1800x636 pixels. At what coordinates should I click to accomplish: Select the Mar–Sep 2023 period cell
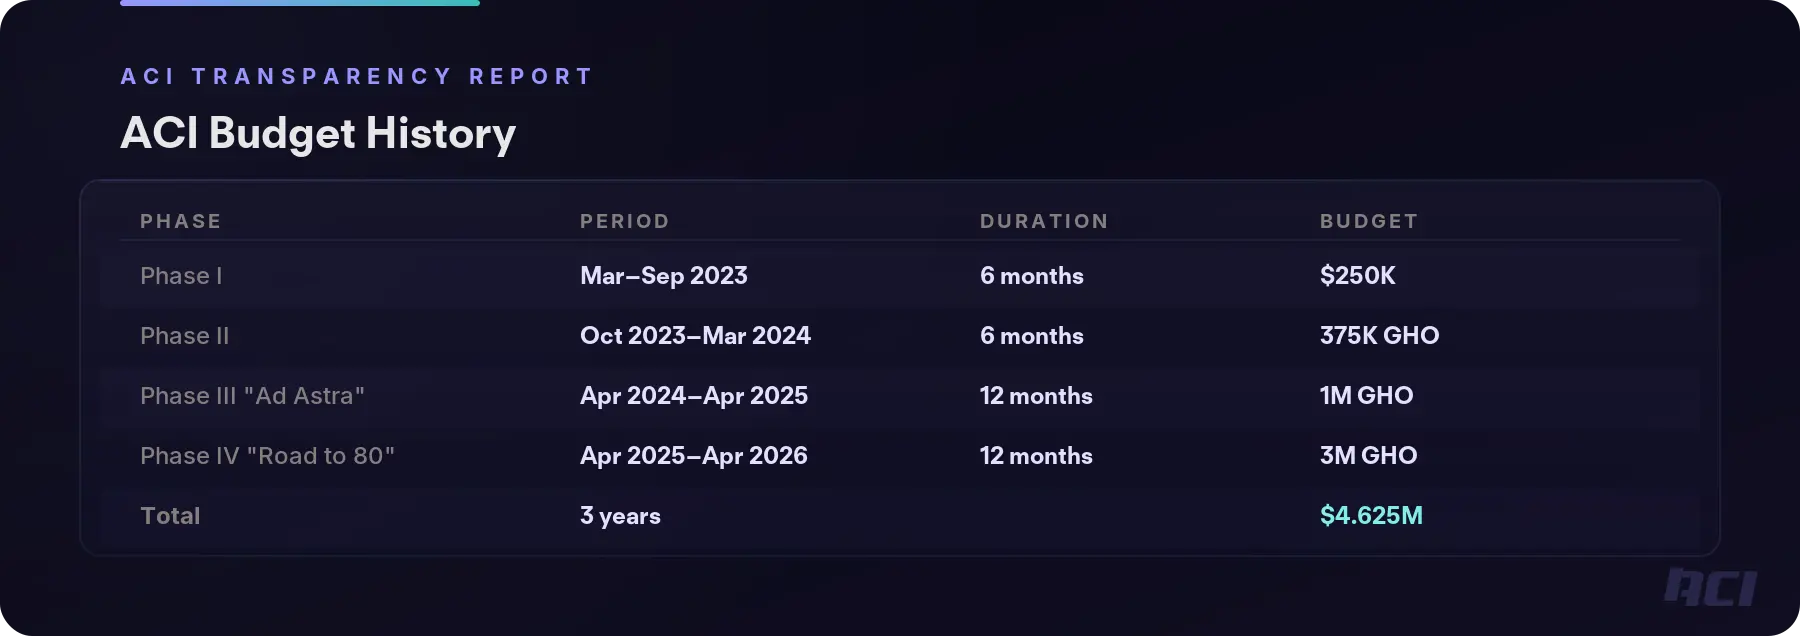point(664,276)
